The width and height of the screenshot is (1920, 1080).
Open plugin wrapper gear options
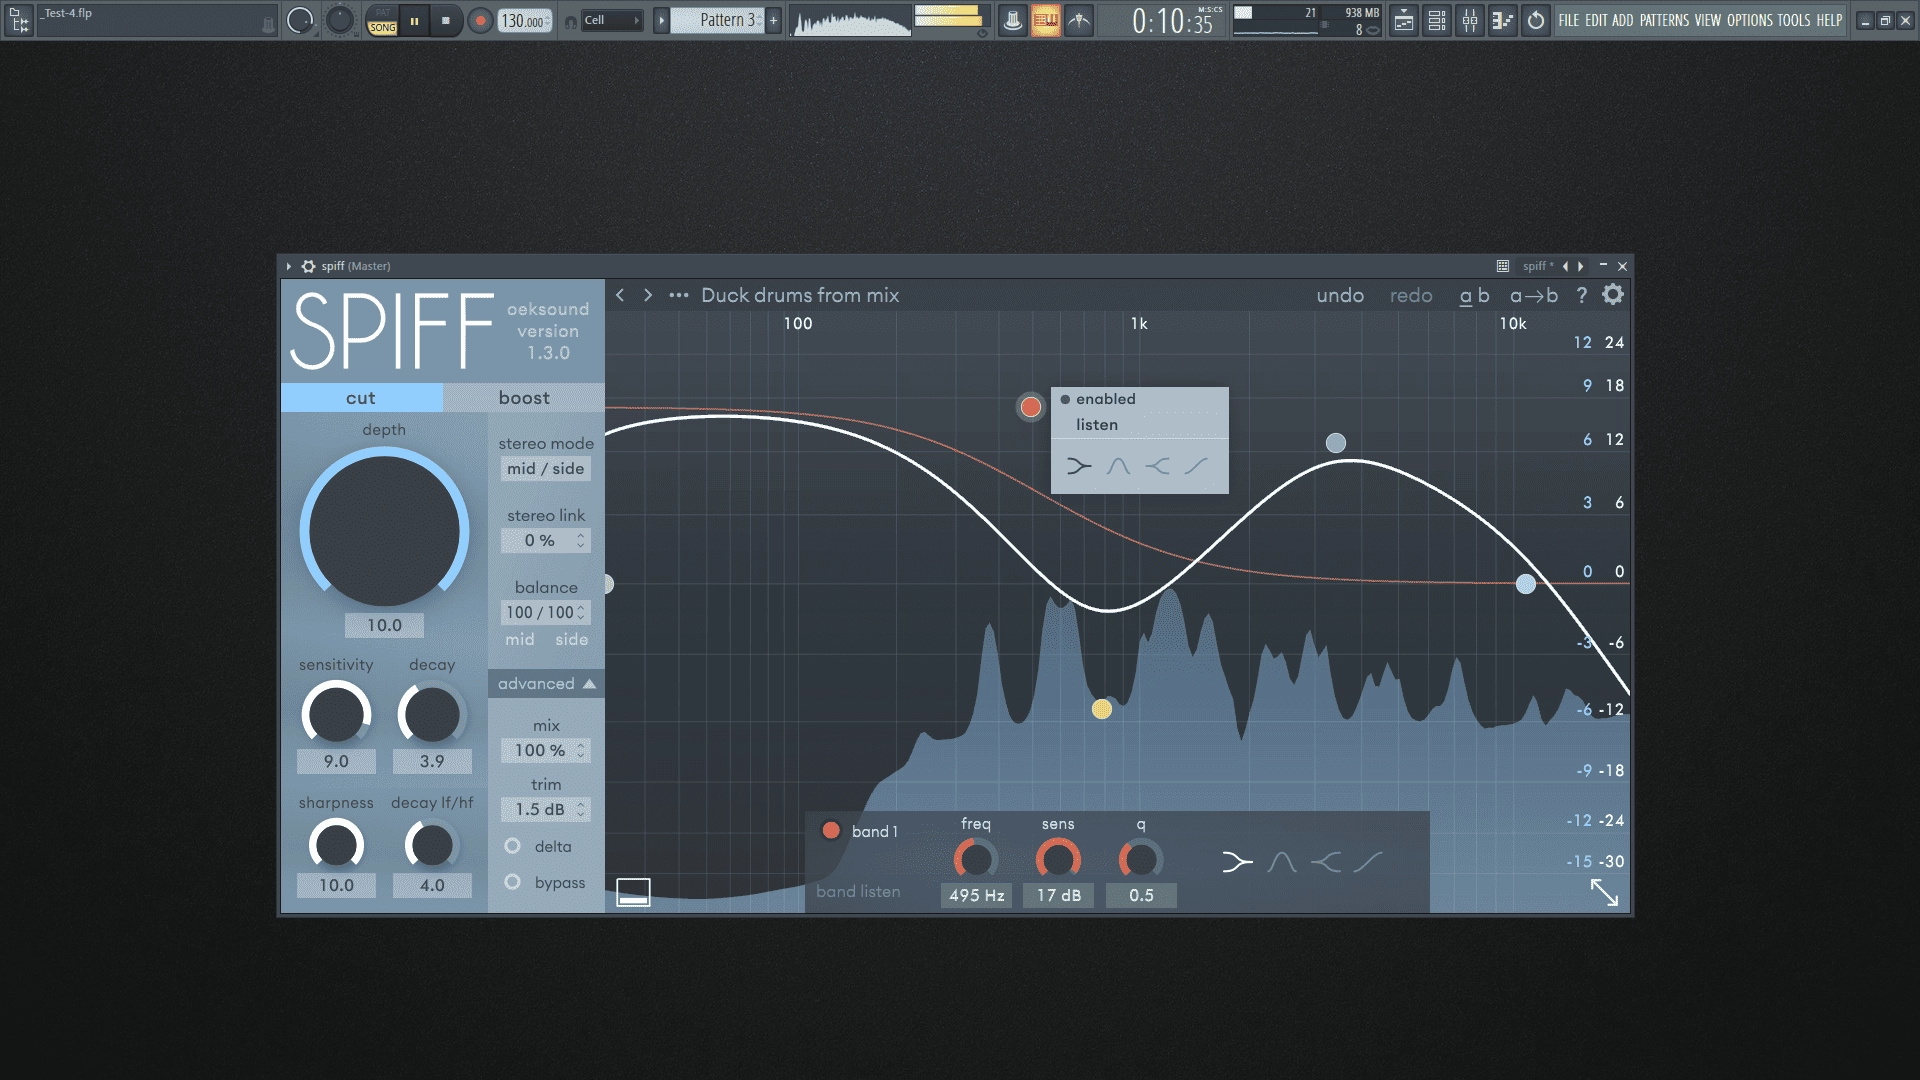coord(308,266)
